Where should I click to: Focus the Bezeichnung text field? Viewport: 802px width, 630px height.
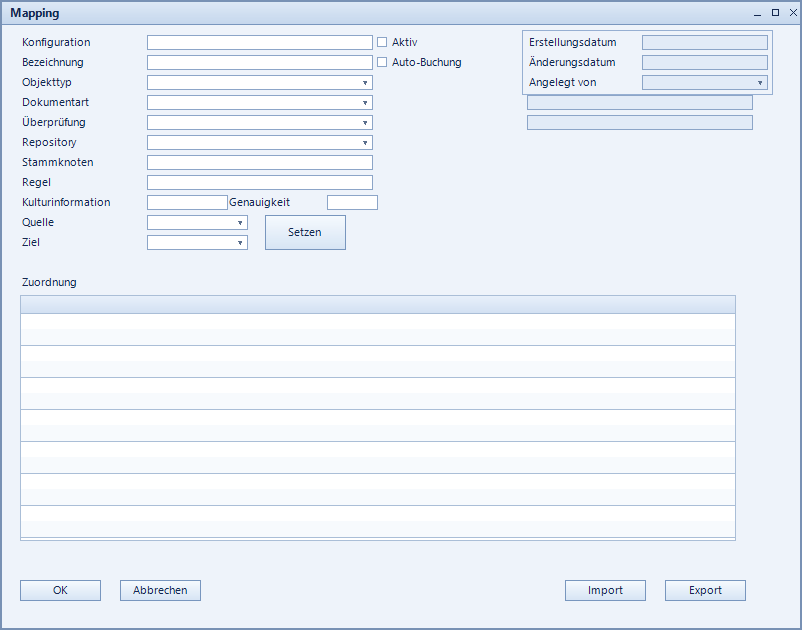(x=260, y=62)
